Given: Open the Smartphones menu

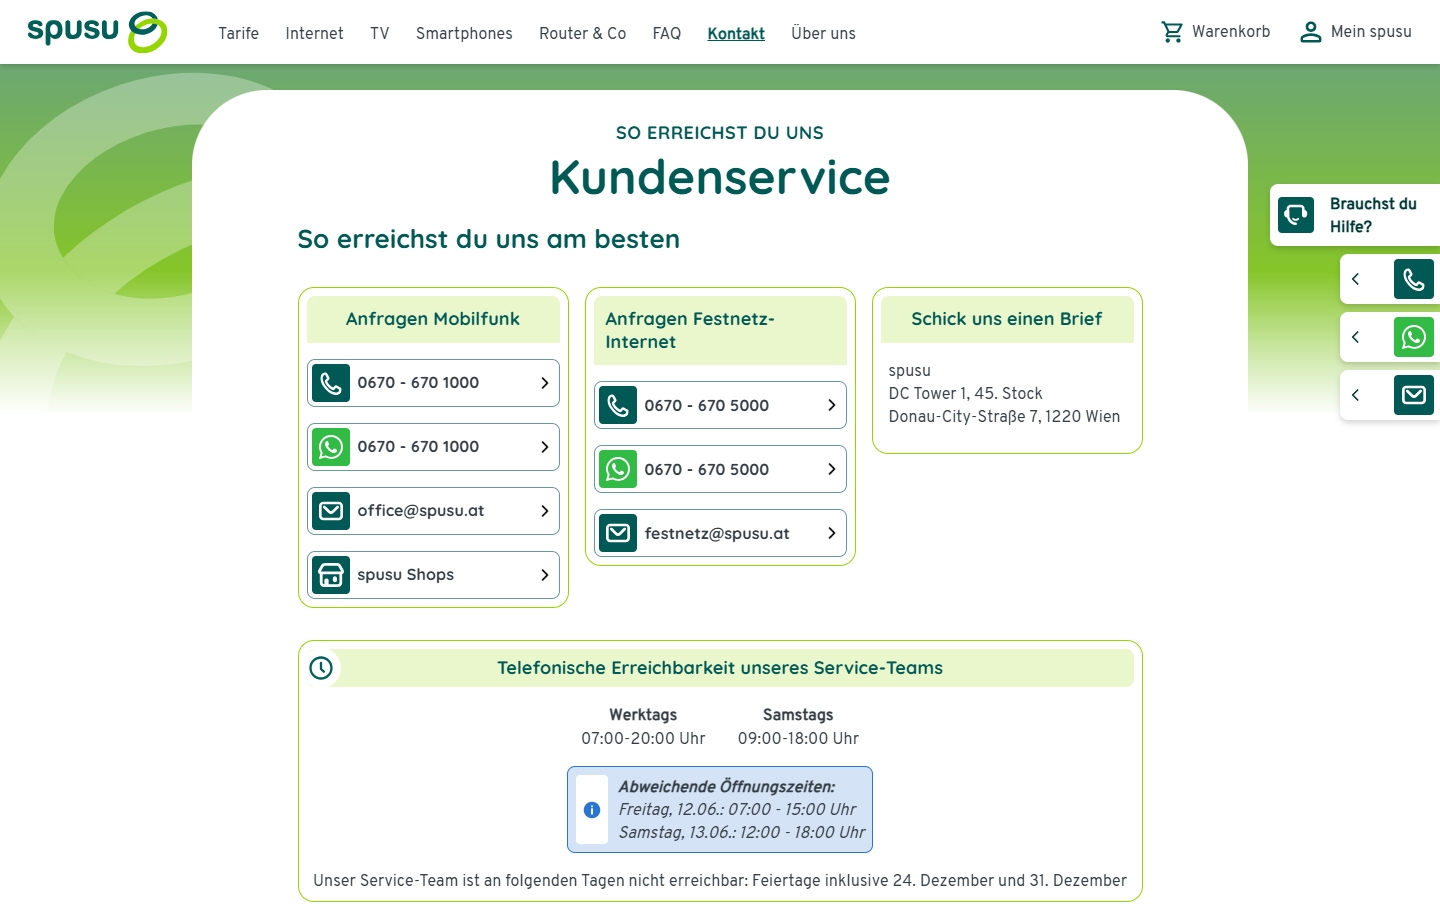Looking at the screenshot, I should coord(464,33).
